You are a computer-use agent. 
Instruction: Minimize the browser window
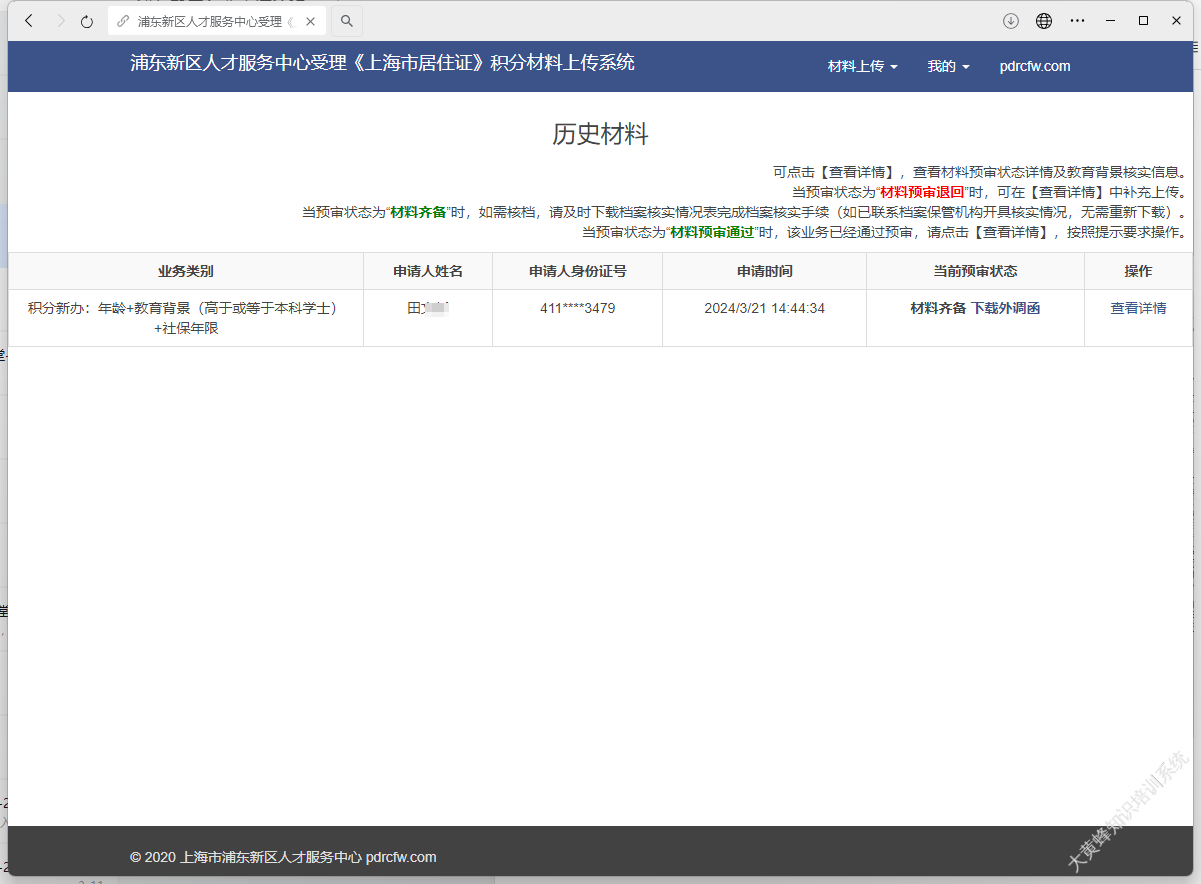(1110, 21)
